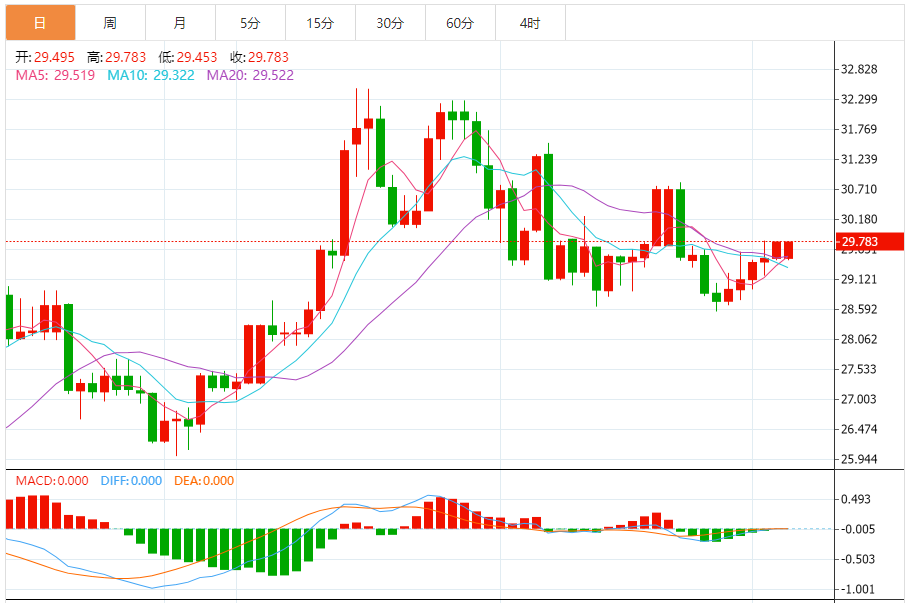Click the MA20: 29.522 indicator label

pos(250,75)
